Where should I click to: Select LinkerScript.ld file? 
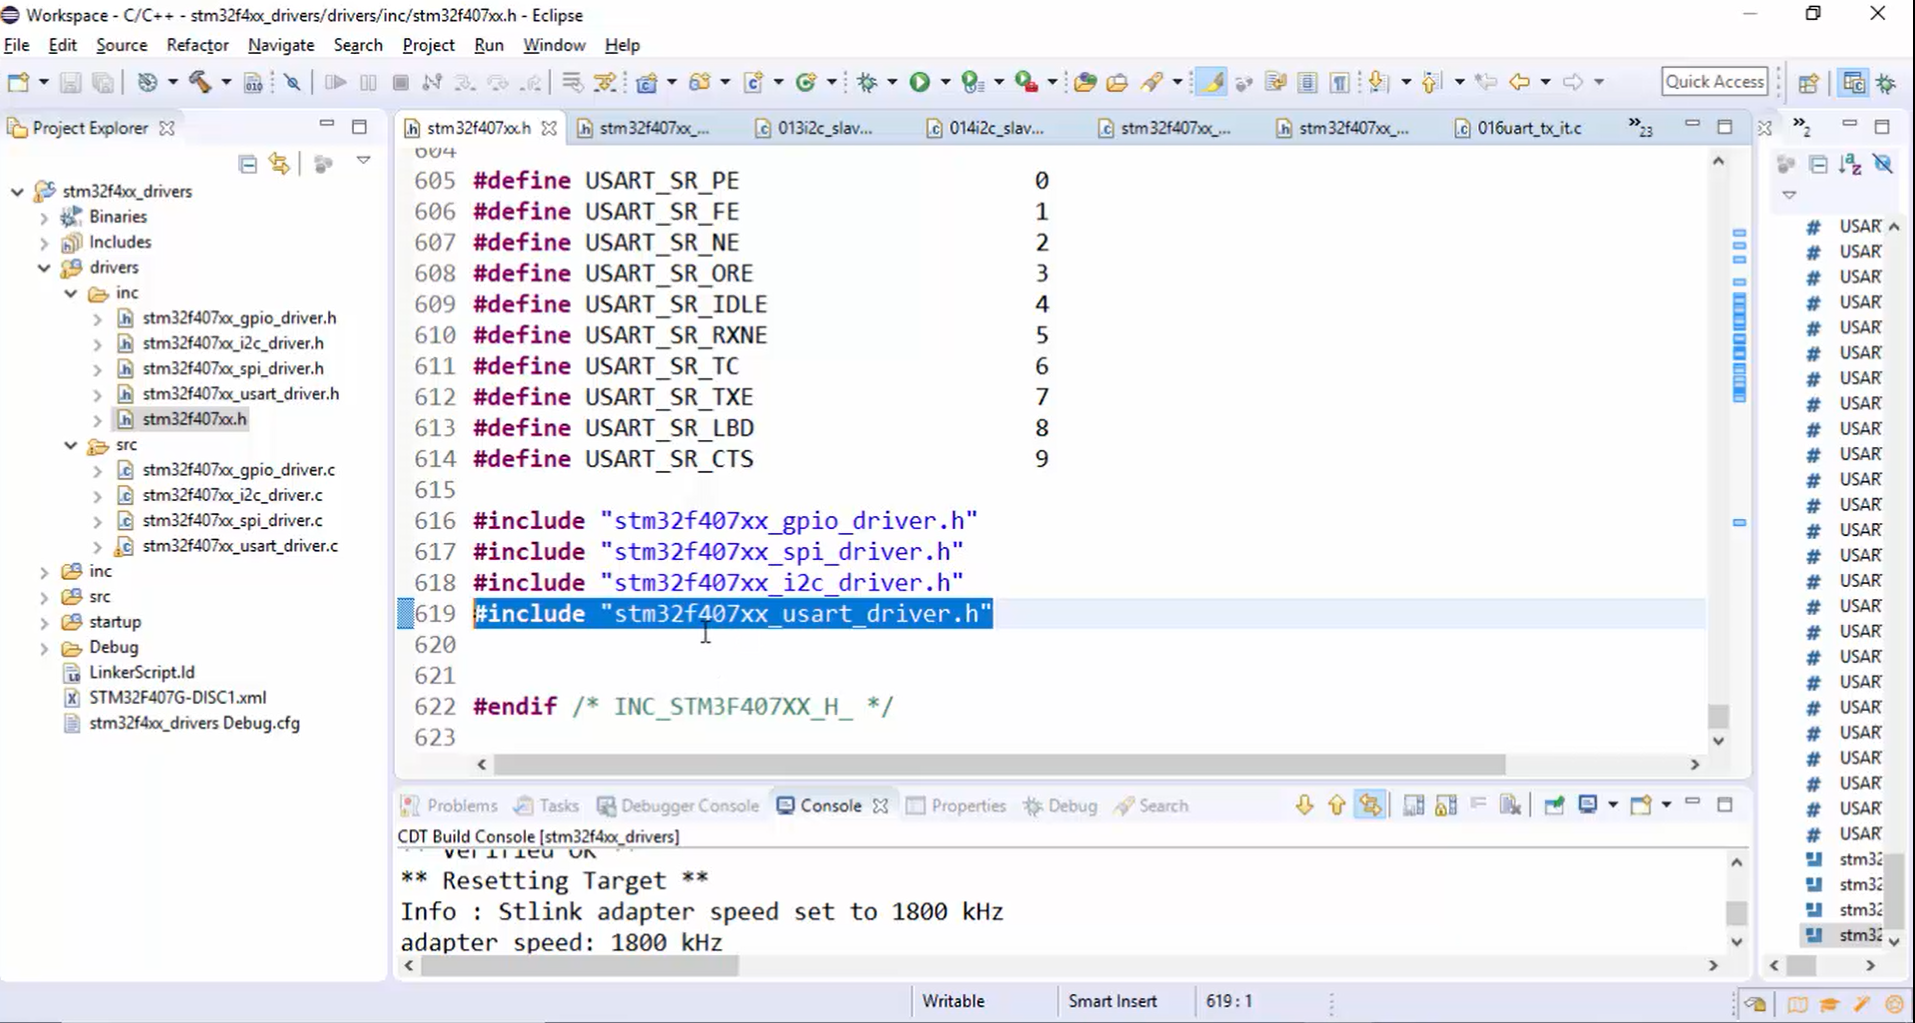(141, 672)
